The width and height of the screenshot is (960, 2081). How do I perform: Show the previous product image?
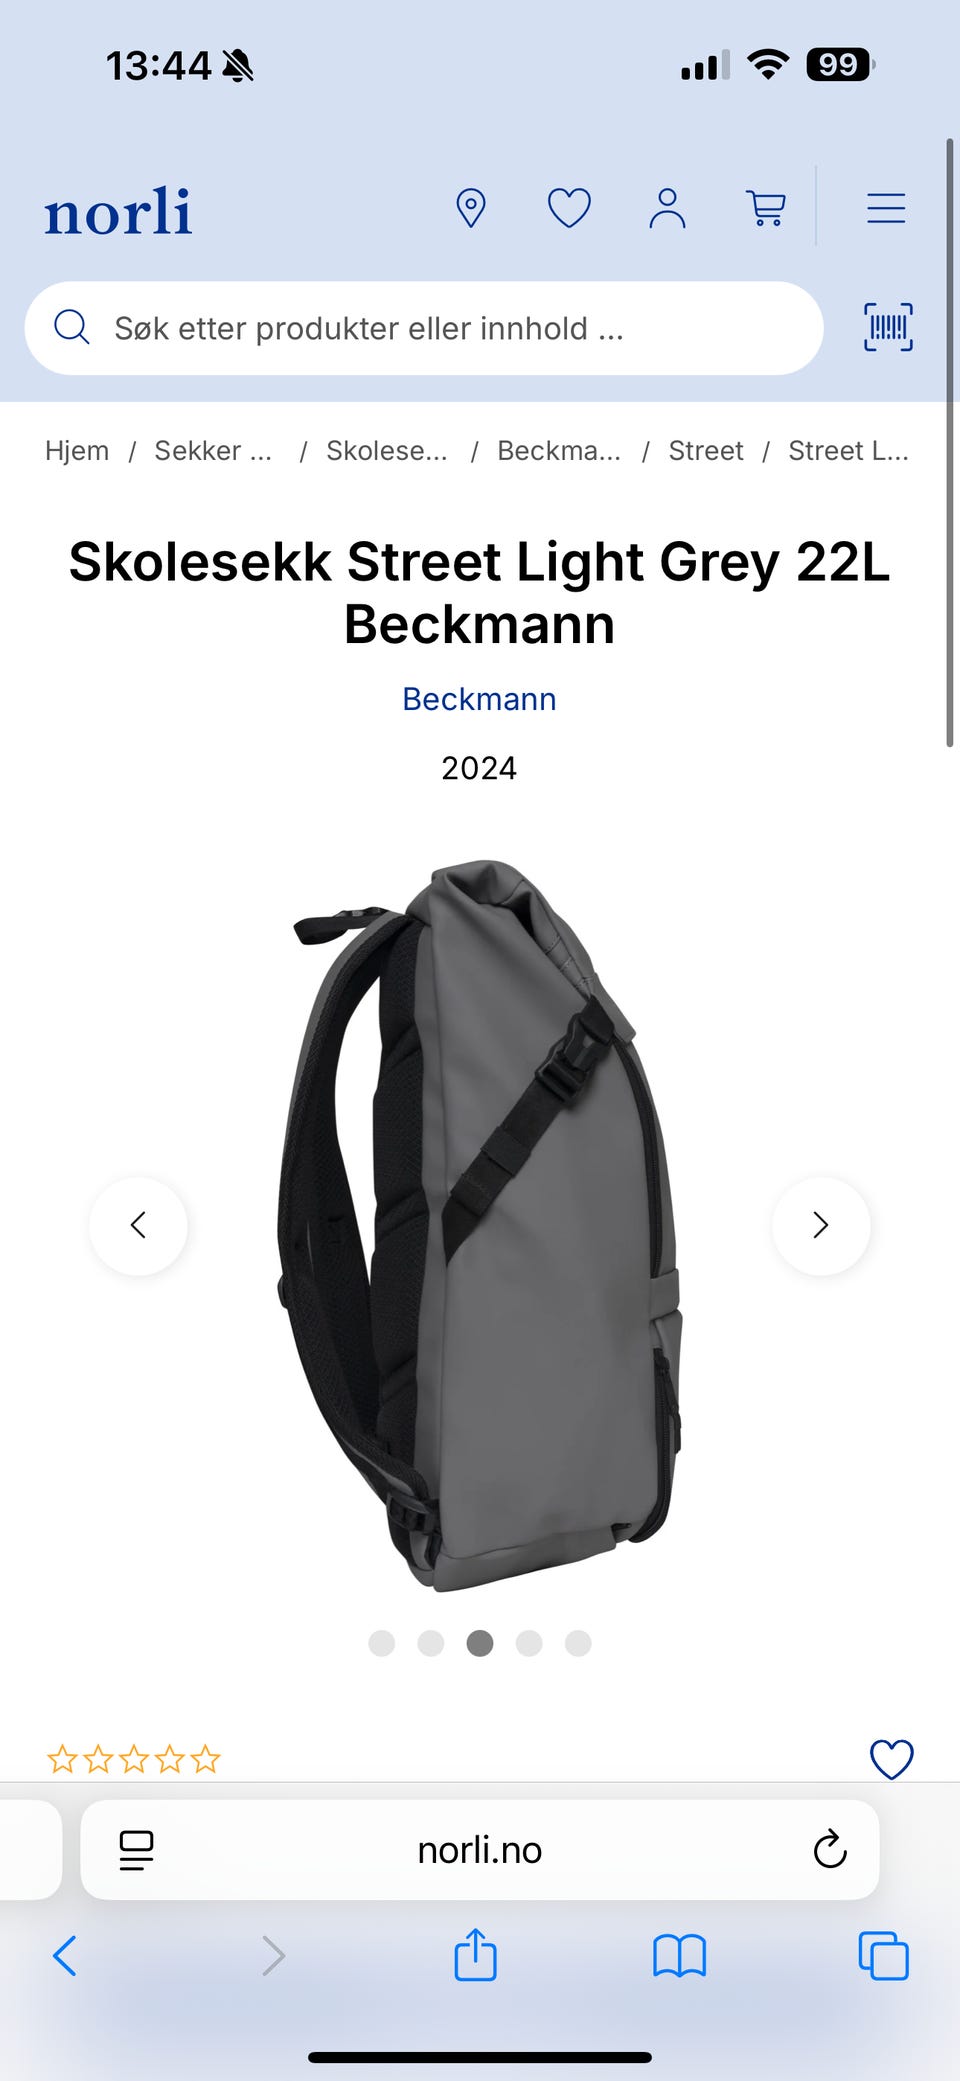click(138, 1225)
